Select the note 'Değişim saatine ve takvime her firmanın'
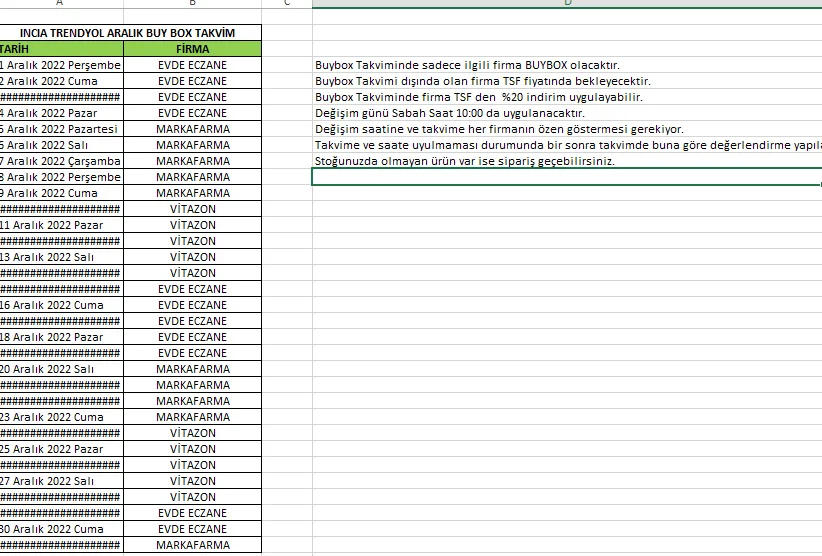This screenshot has height=556, width=822. (x=499, y=129)
